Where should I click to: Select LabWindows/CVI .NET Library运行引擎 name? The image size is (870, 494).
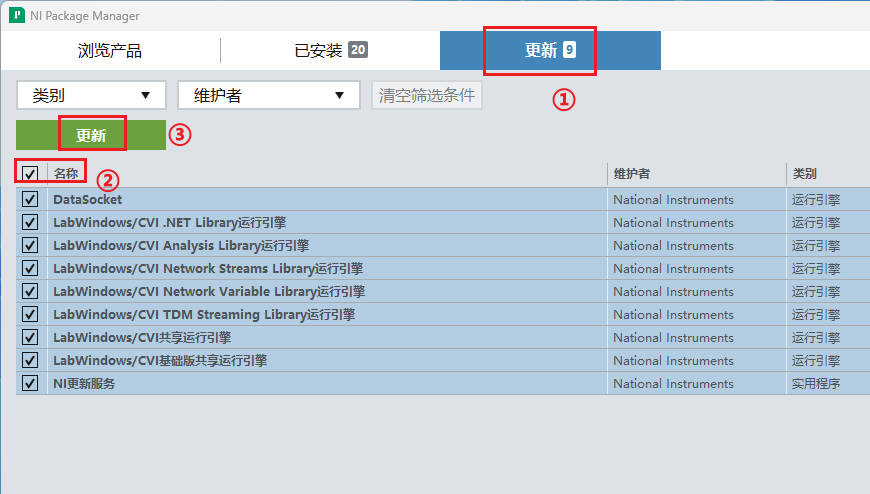click(x=170, y=223)
